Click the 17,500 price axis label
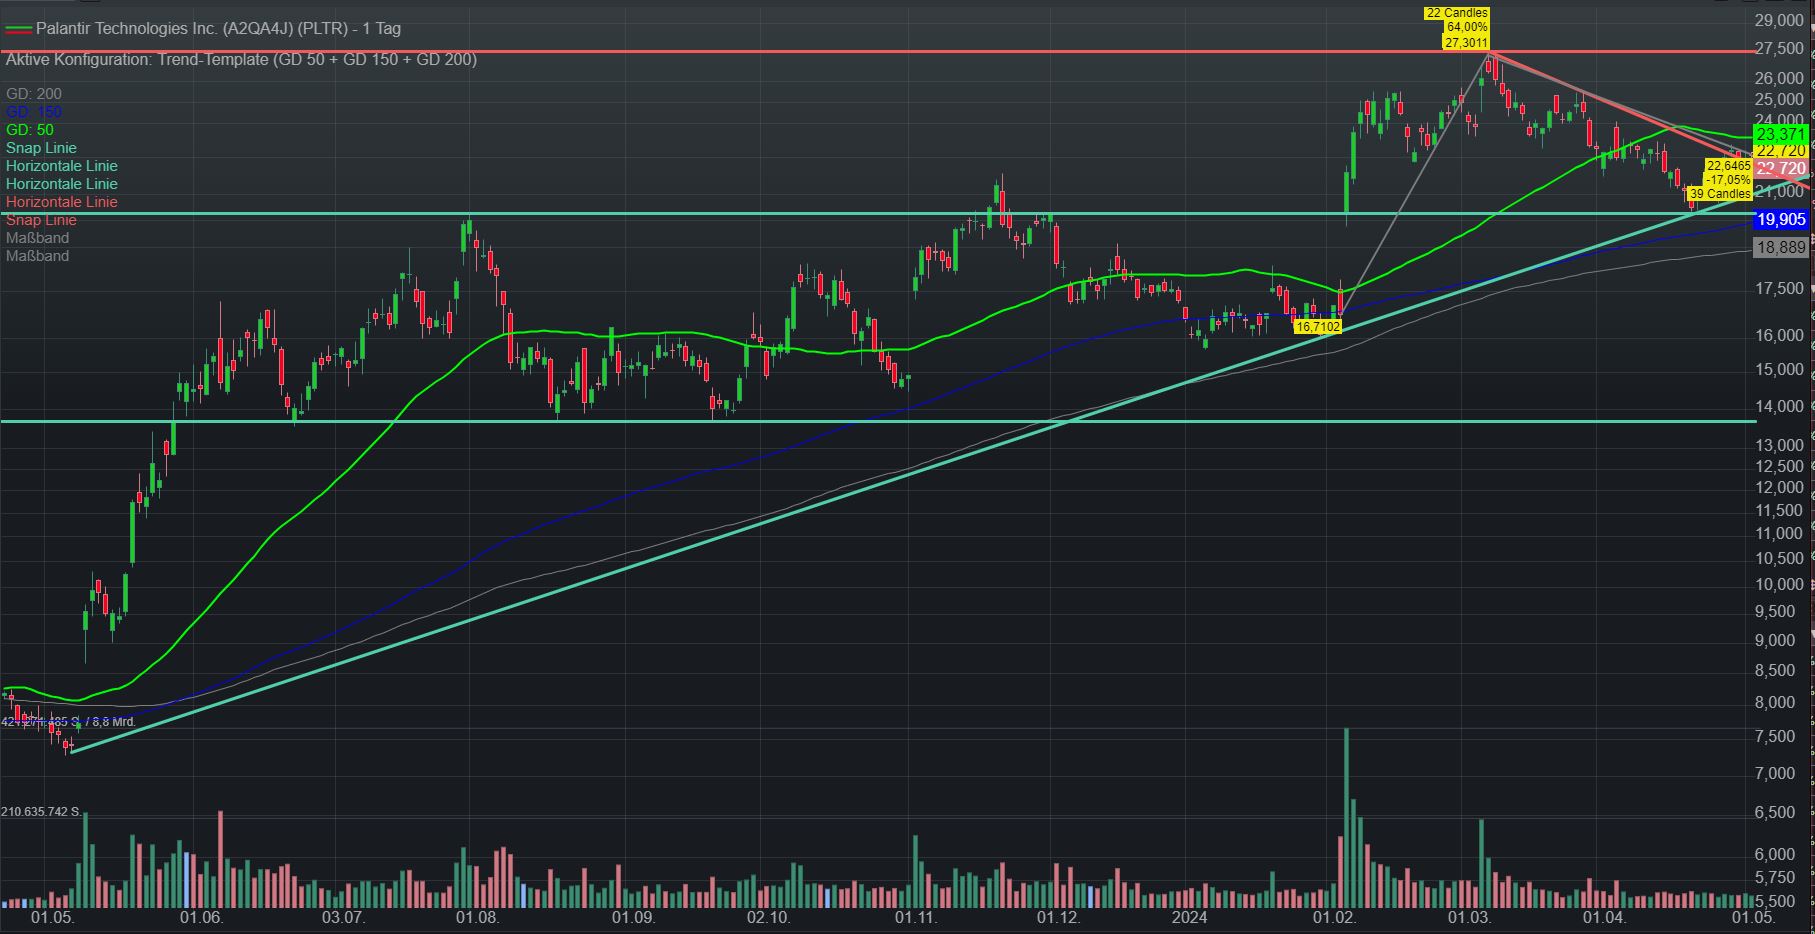The width and height of the screenshot is (1815, 934). point(1780,289)
